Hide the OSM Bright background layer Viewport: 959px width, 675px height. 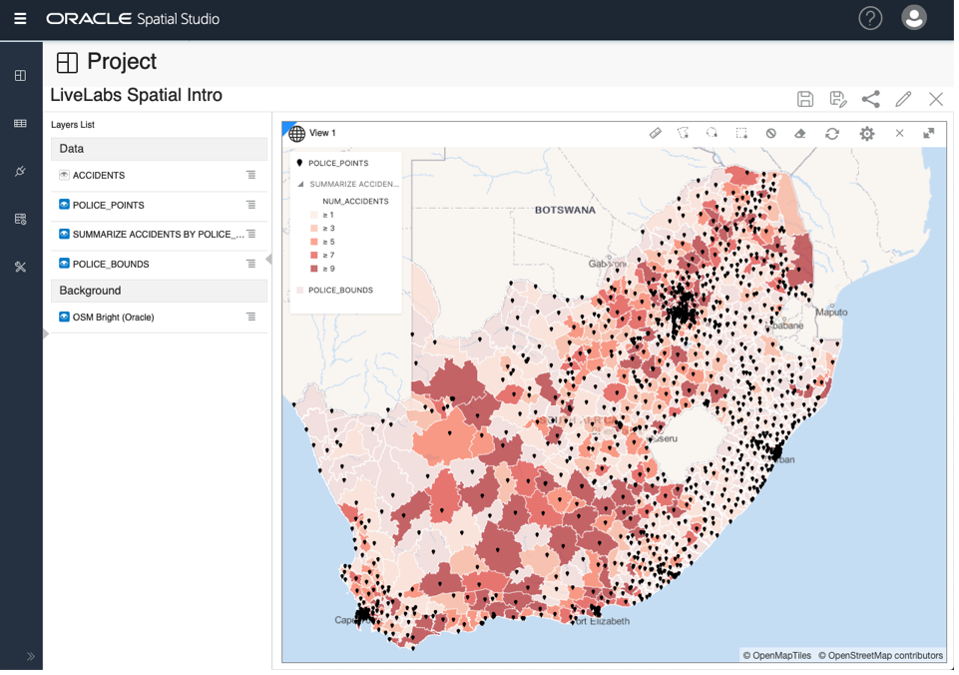coord(64,317)
